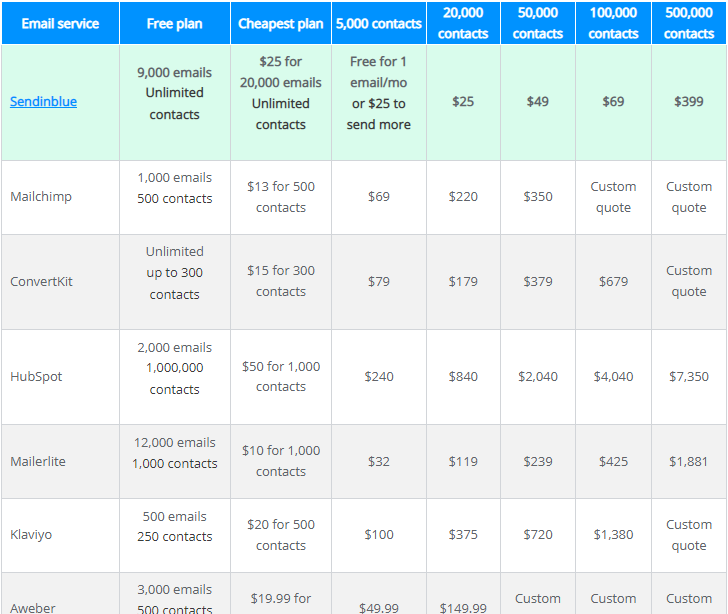728x614 pixels.
Task: Click the '$10 for 1,000 contacts' cell
Action: 281,461
